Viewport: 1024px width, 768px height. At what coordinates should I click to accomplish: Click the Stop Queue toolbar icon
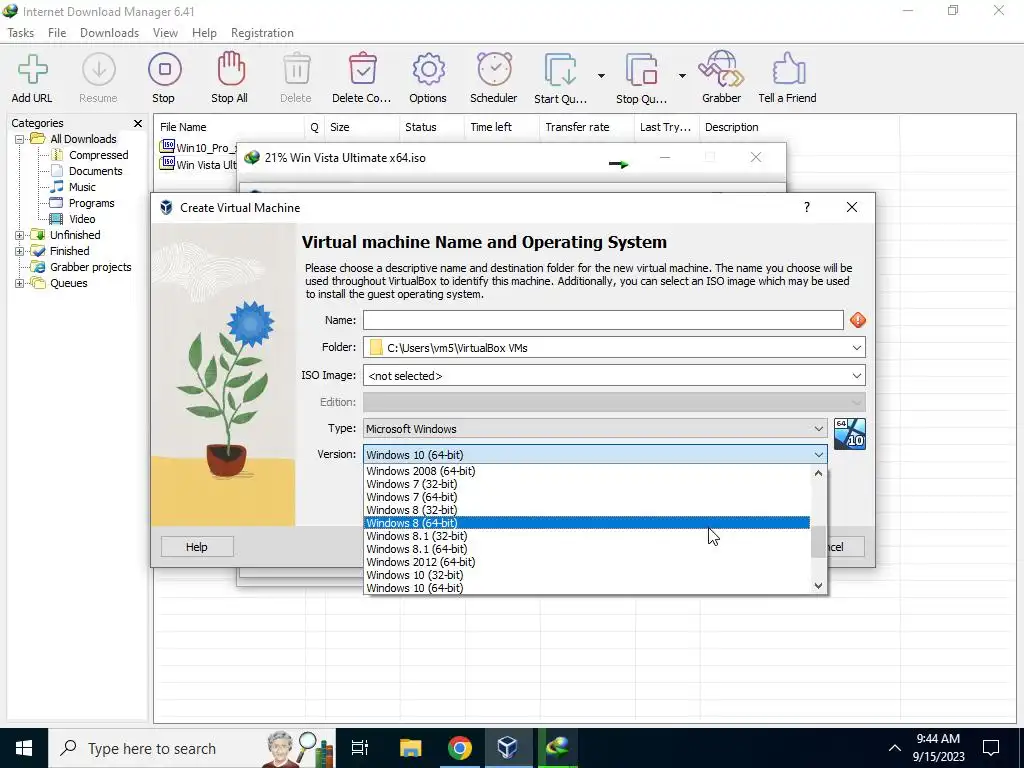pyautogui.click(x=641, y=70)
